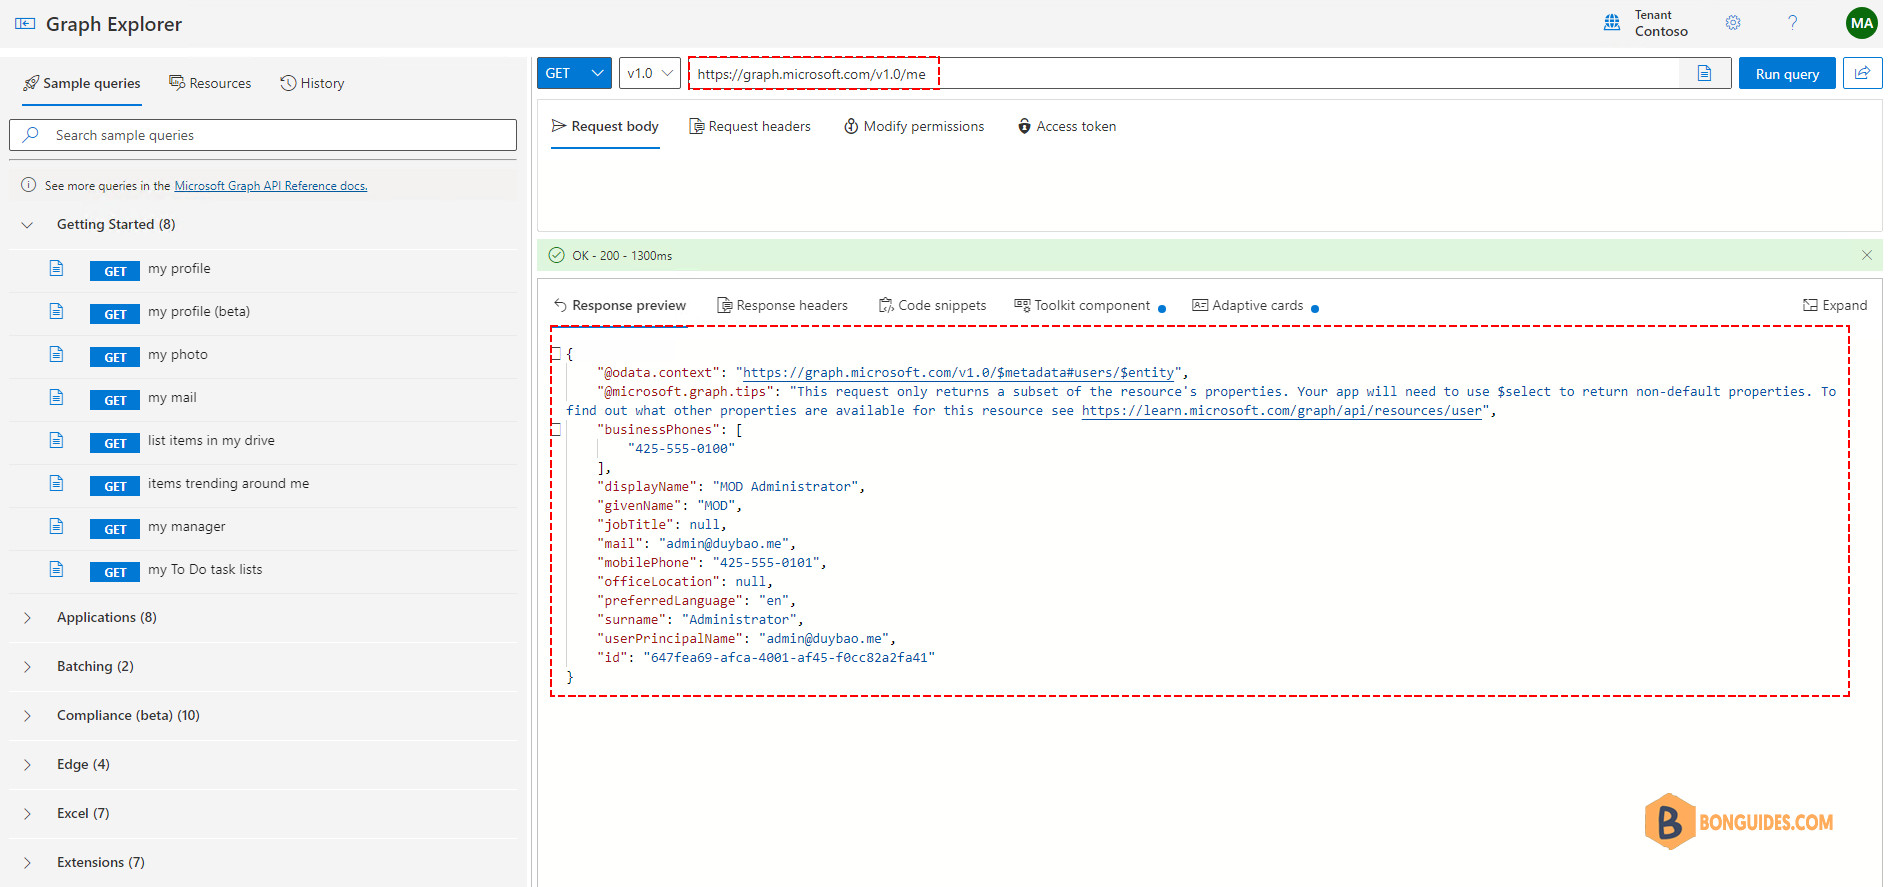Click the id value in response JSON
Screen dimensions: 1894x887
[789, 658]
